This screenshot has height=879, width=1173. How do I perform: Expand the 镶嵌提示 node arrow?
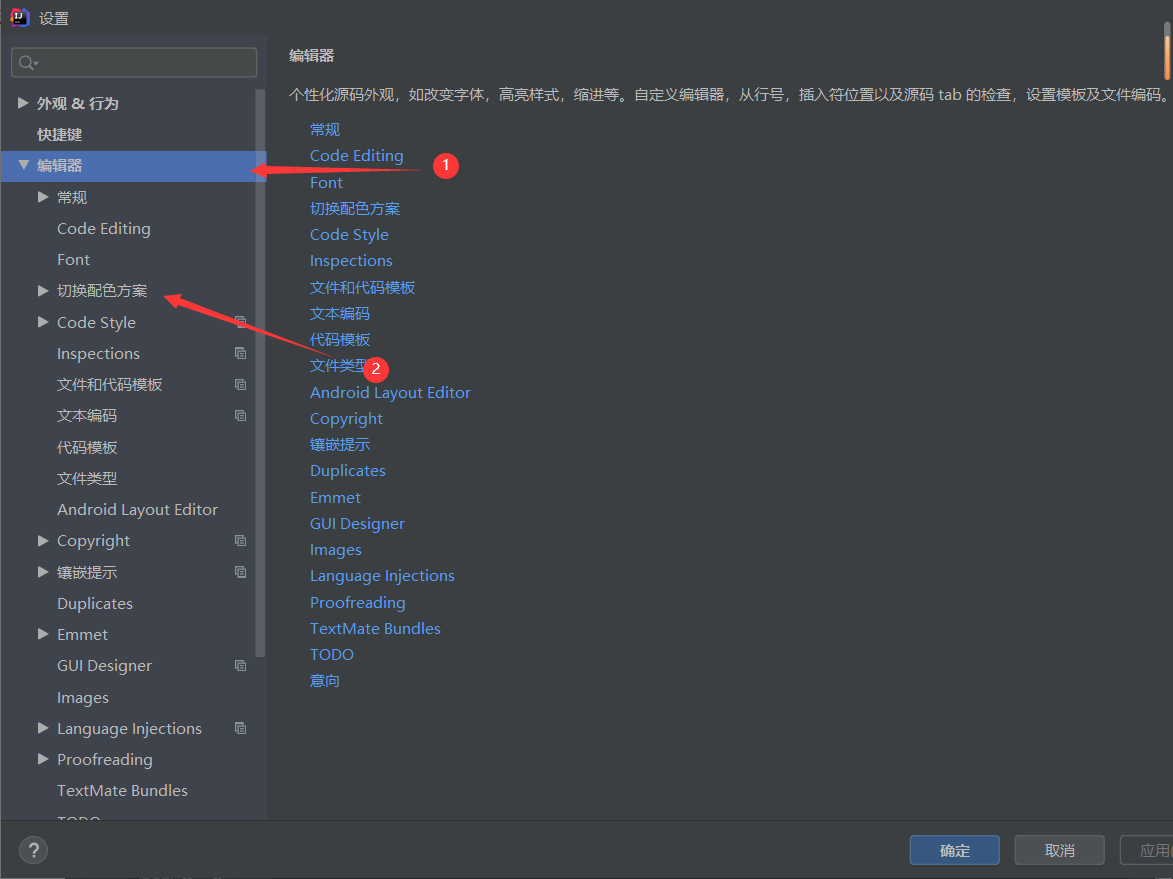click(43, 572)
